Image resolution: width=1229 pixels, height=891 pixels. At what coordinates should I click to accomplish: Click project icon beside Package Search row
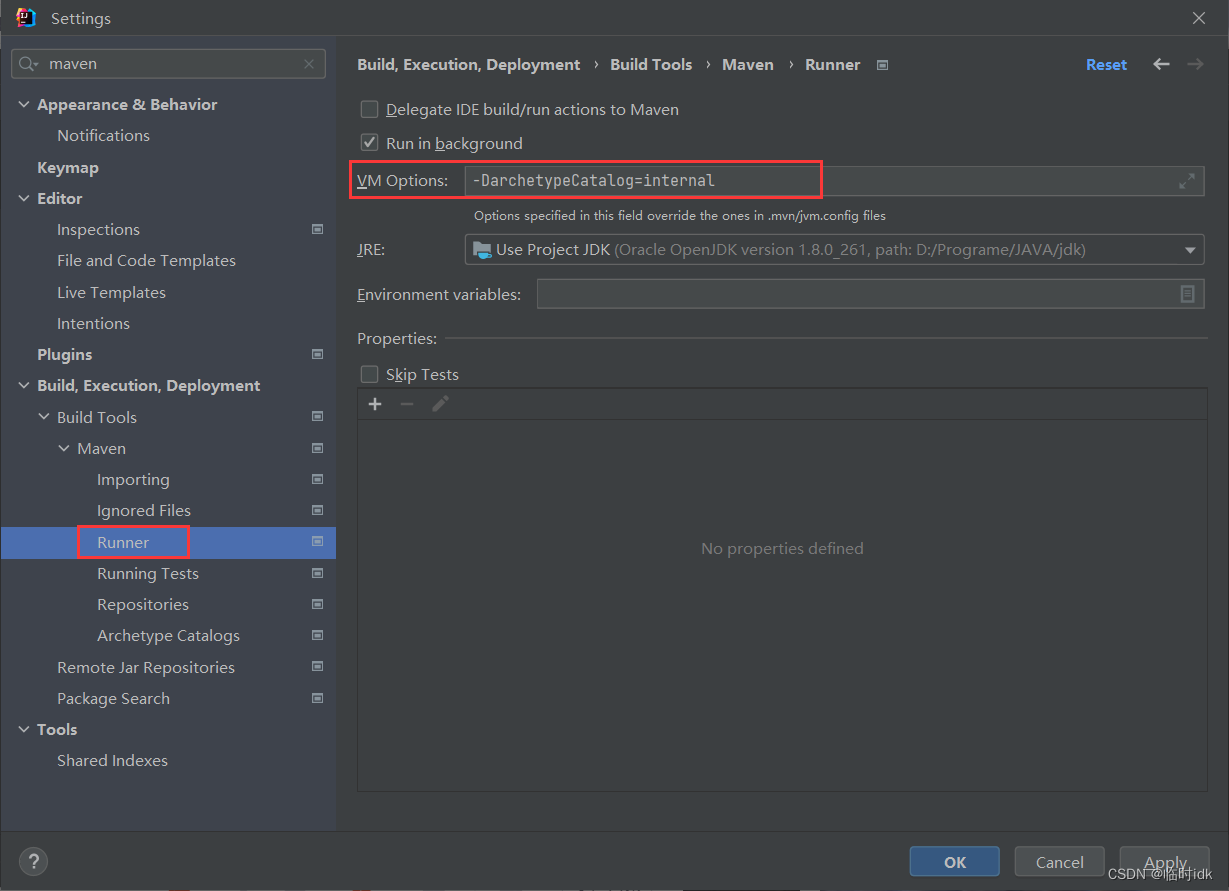coord(317,698)
